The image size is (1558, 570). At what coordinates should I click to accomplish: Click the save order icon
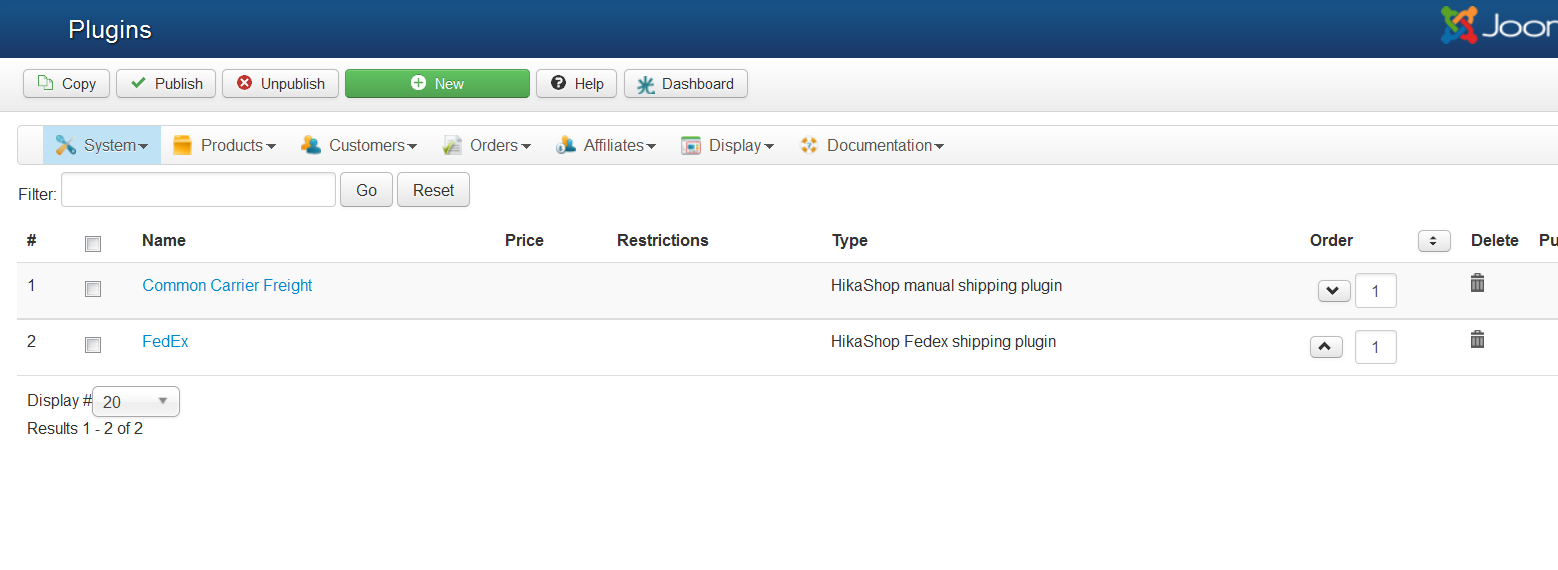1434,241
